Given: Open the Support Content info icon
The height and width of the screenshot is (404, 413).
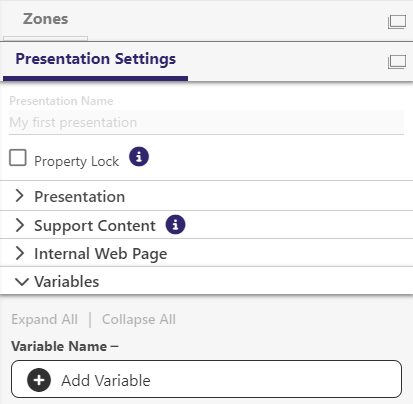Looking at the screenshot, I should [x=175, y=224].
